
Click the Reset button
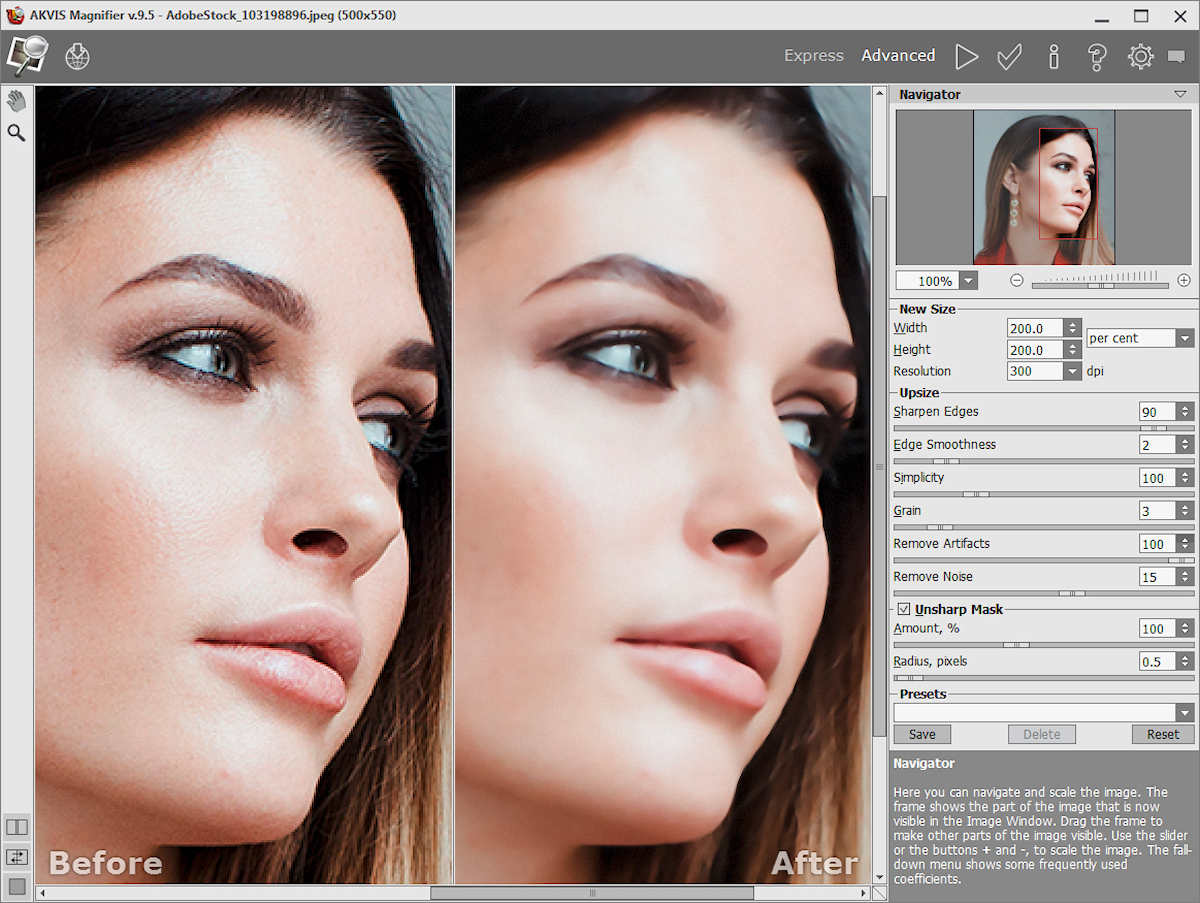click(x=1163, y=734)
